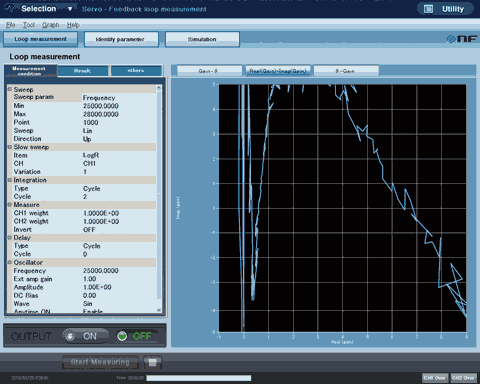Screen dimensions: 480x384
Task: Show the Gain-θ graph tab
Action: click(209, 71)
